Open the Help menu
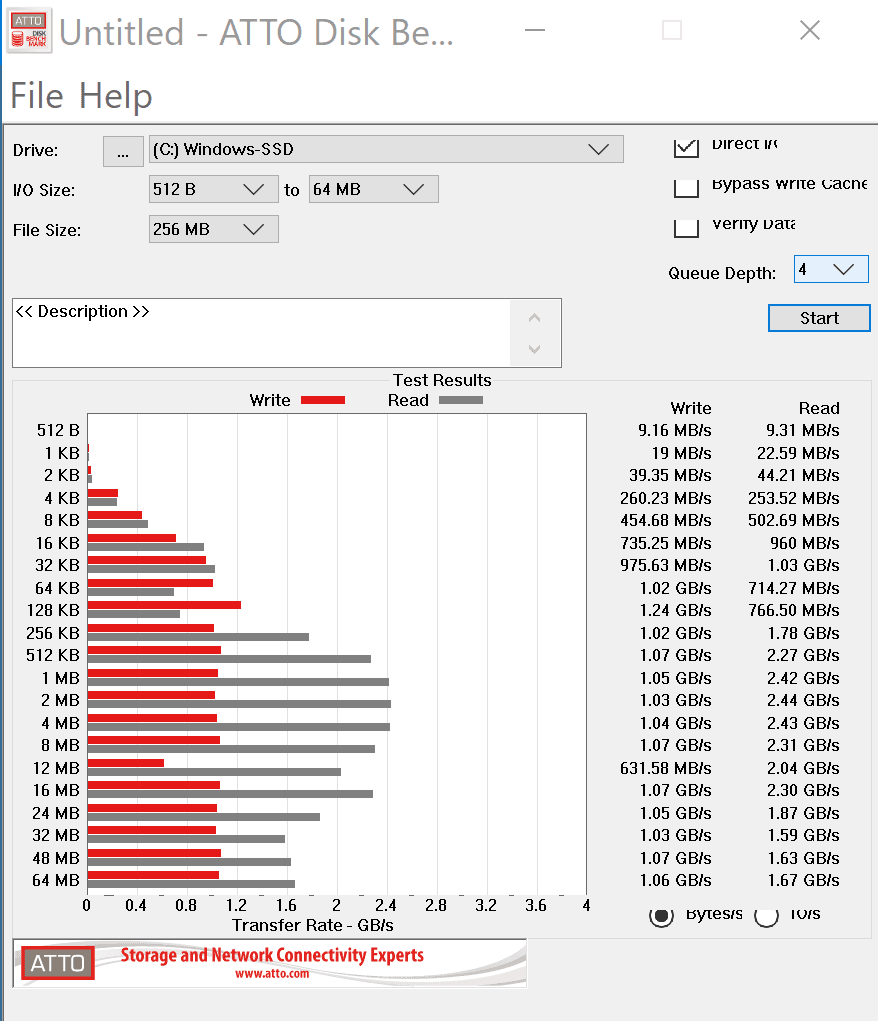 (116, 96)
